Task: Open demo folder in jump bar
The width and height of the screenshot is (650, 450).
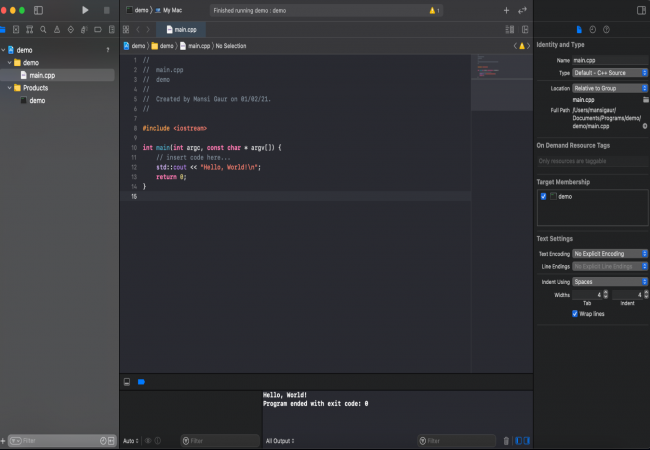Action: 162,46
